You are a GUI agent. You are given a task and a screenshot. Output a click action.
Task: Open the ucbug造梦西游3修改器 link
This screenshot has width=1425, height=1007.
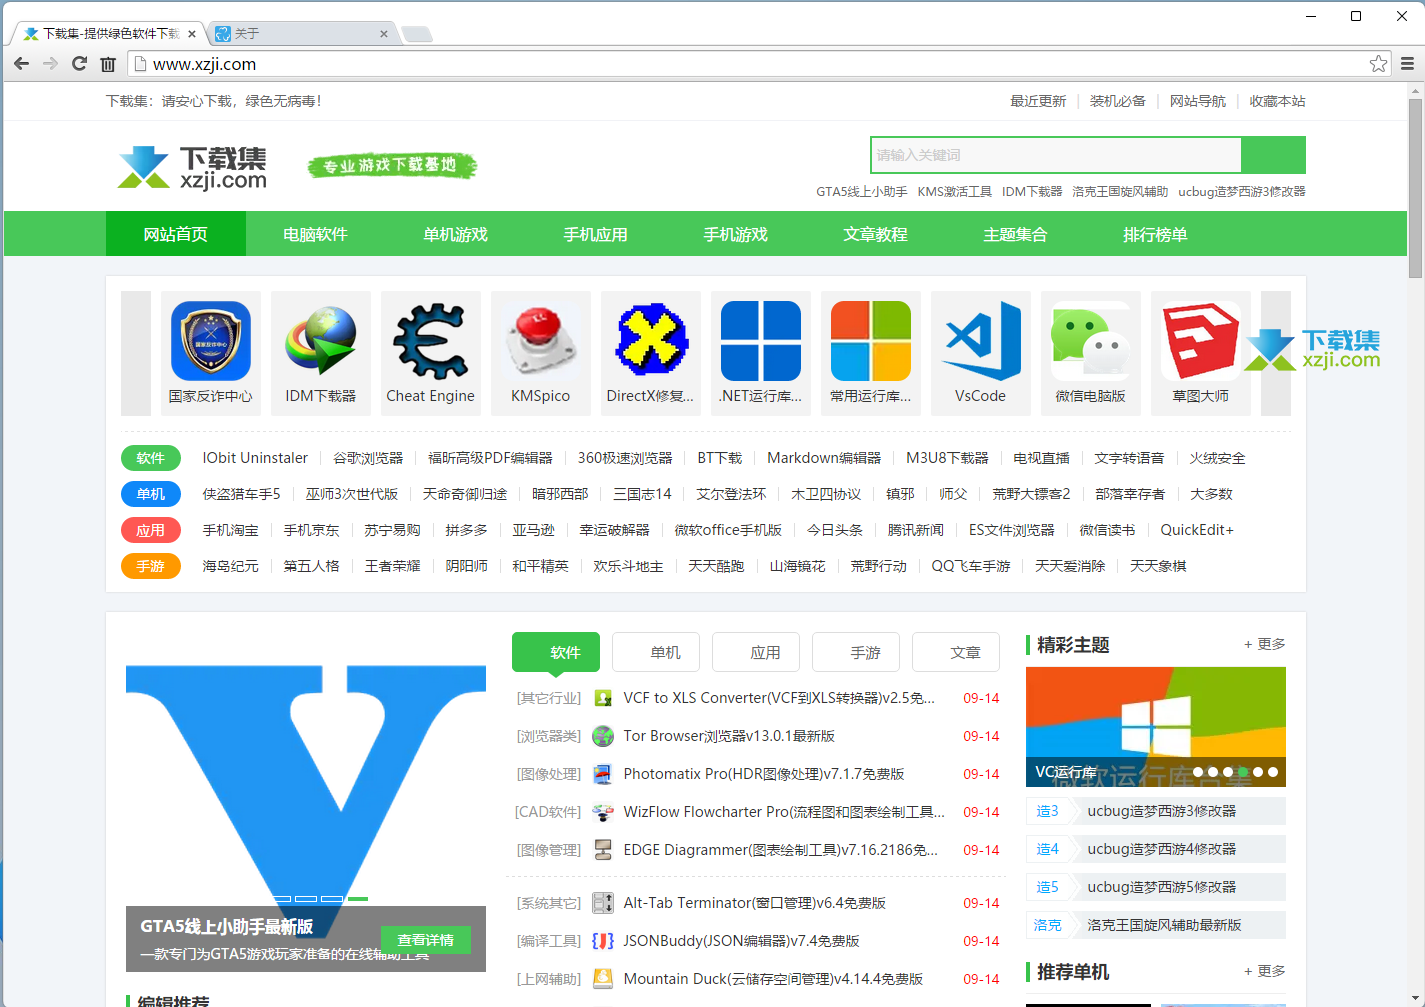point(1162,811)
